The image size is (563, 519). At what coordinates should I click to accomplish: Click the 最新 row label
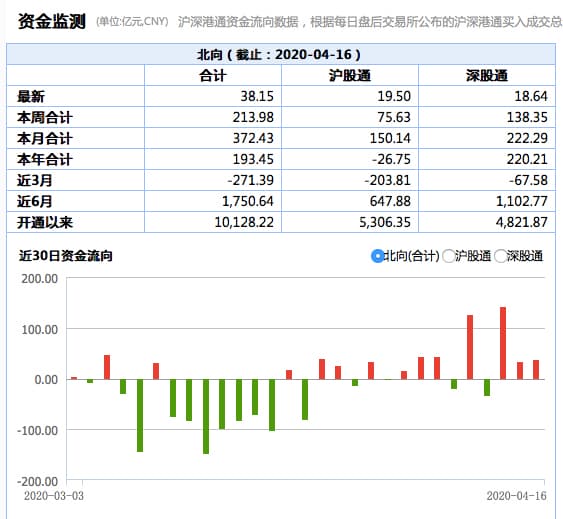(31, 96)
